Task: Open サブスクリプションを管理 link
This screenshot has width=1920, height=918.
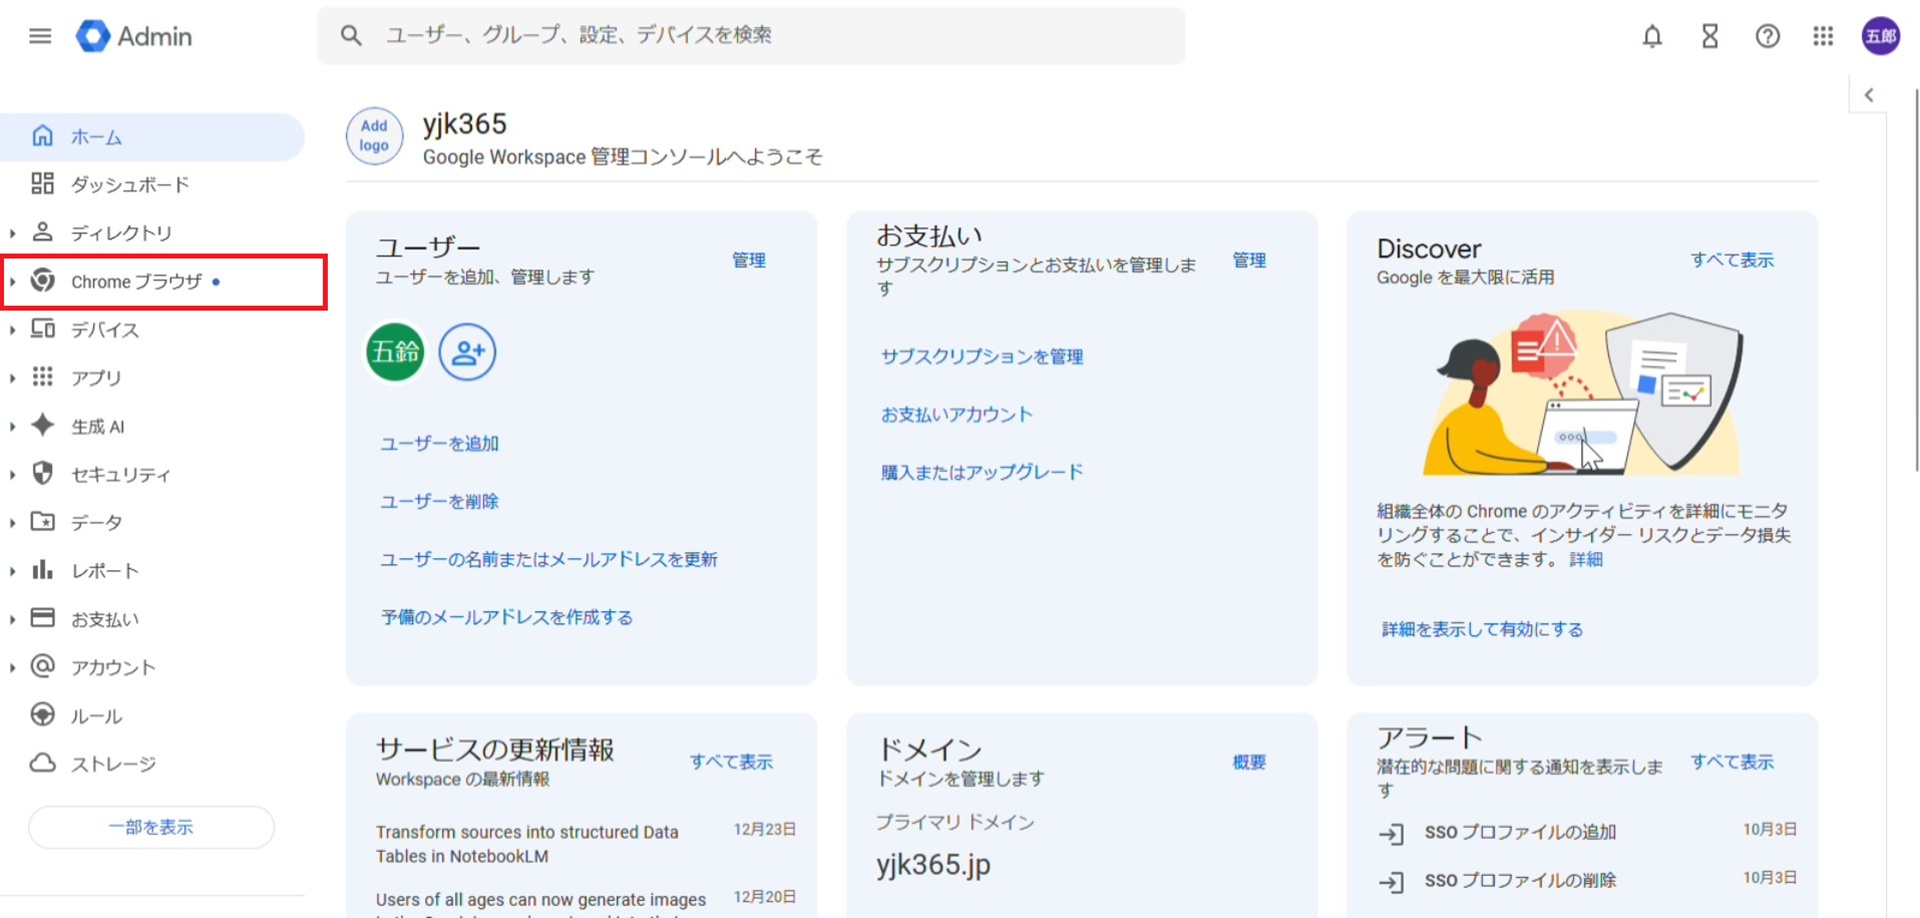Action: (981, 357)
